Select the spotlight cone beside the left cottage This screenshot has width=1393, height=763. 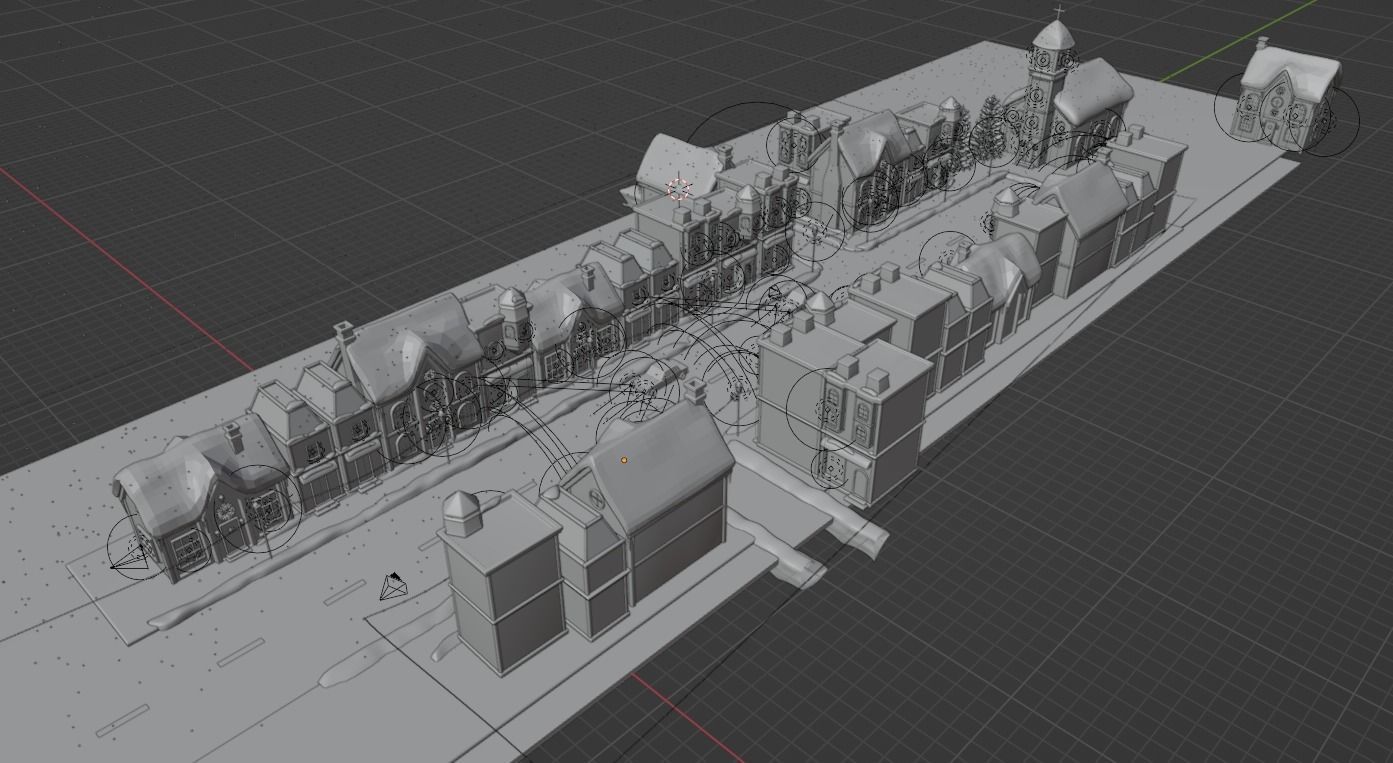[x=130, y=557]
